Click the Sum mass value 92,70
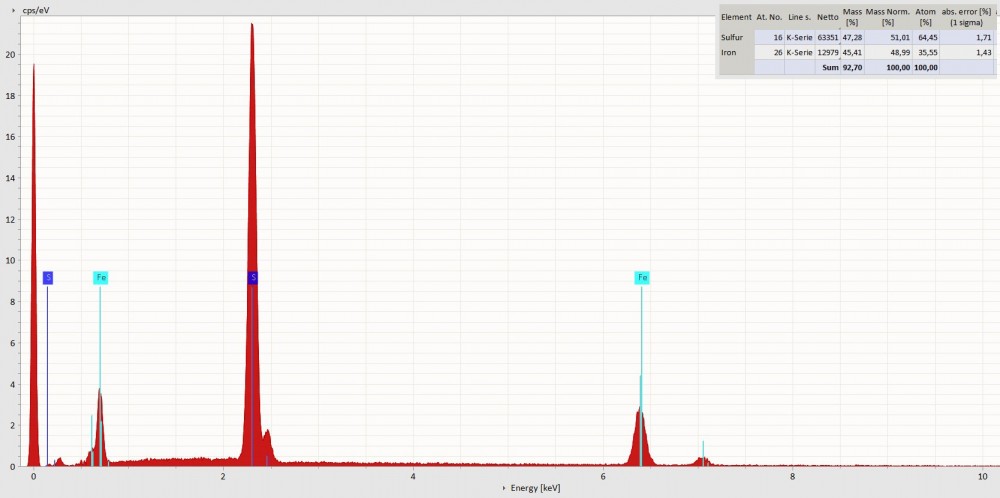The height and width of the screenshot is (498, 1000). pyautogui.click(x=852, y=67)
